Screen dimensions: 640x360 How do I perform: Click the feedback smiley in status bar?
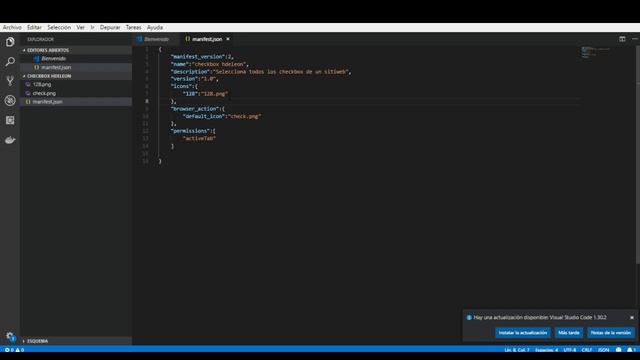click(618, 350)
